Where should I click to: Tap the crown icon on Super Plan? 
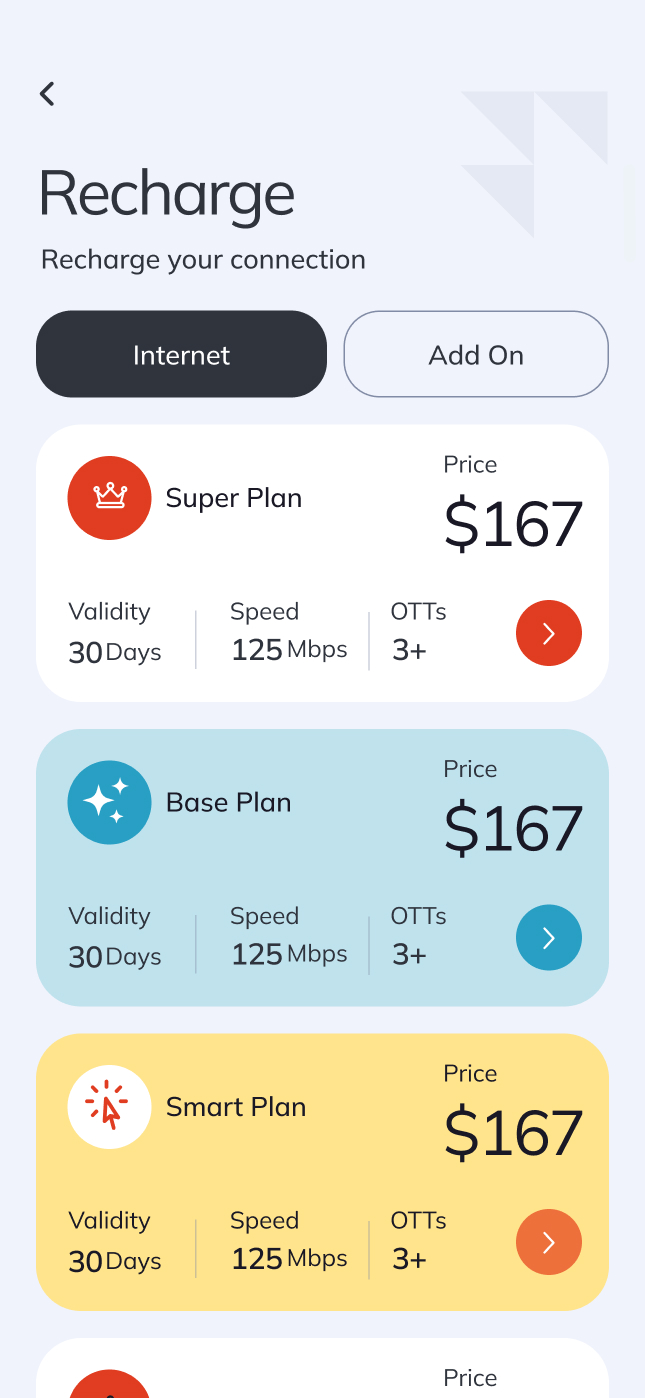click(109, 497)
